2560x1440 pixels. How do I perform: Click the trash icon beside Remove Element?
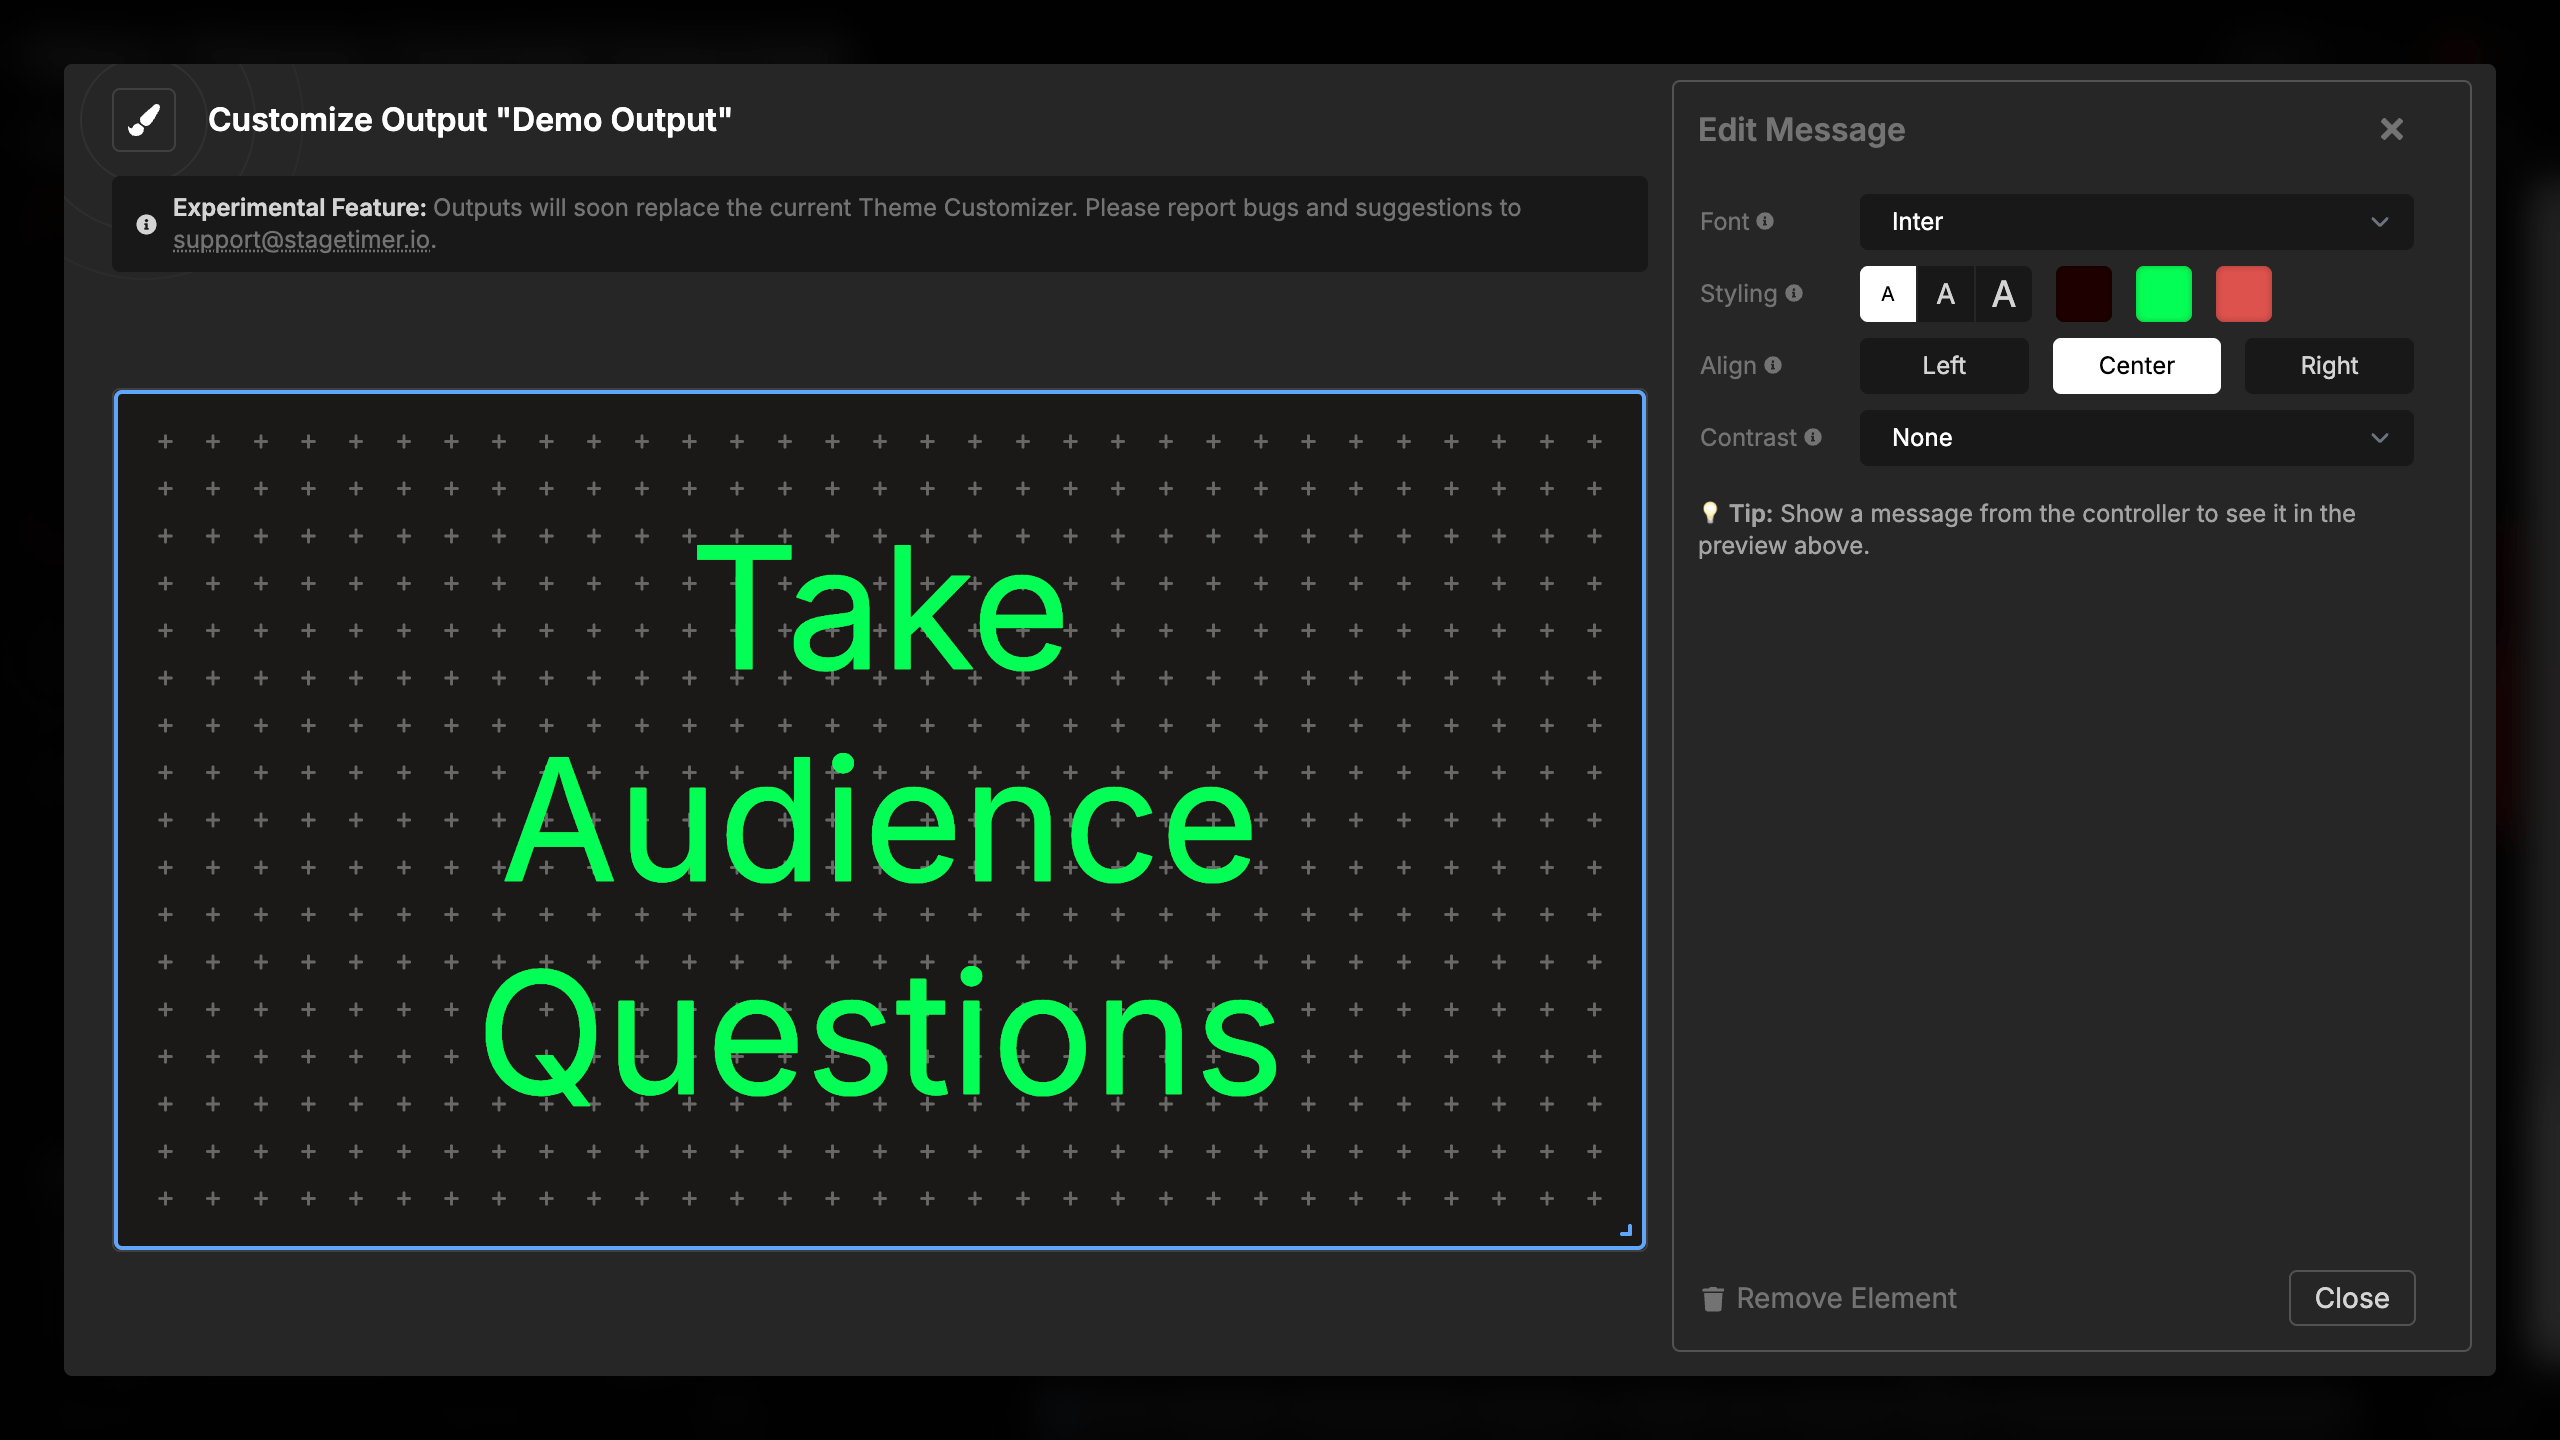pos(1713,1298)
